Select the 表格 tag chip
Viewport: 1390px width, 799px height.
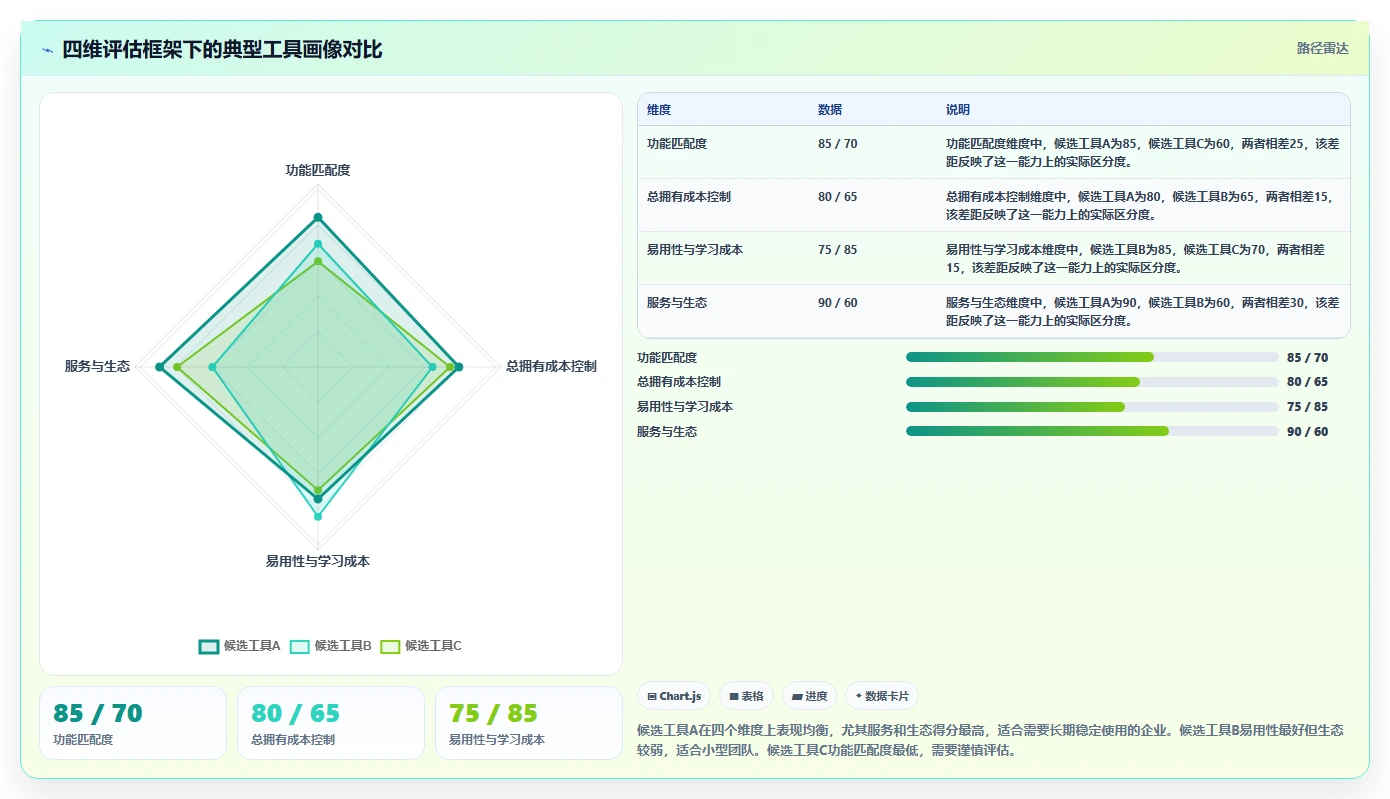(x=746, y=696)
